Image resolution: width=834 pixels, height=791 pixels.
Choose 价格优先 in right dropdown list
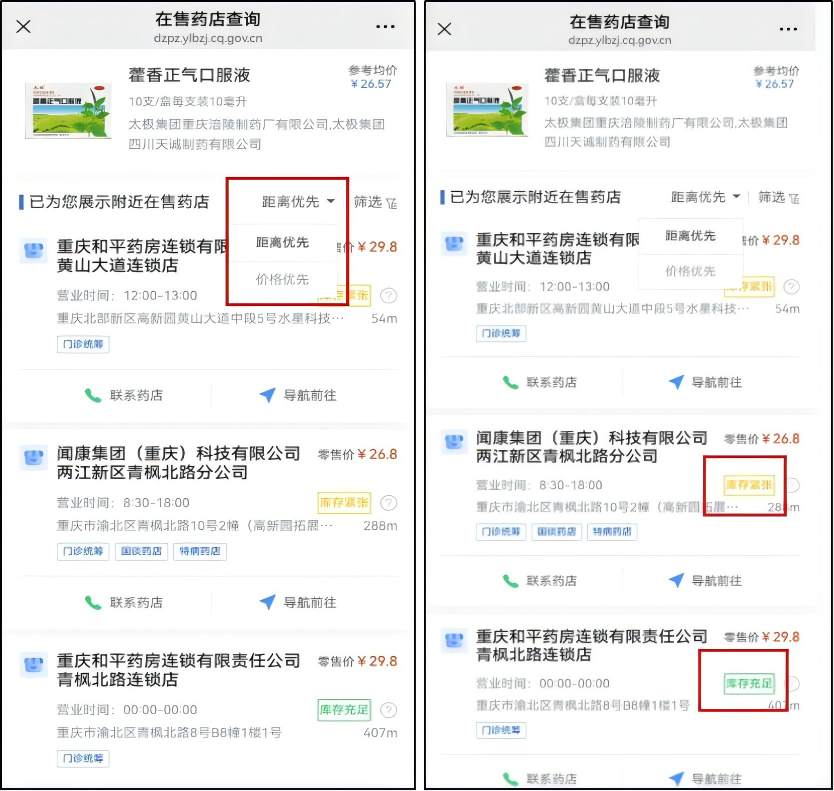point(690,271)
